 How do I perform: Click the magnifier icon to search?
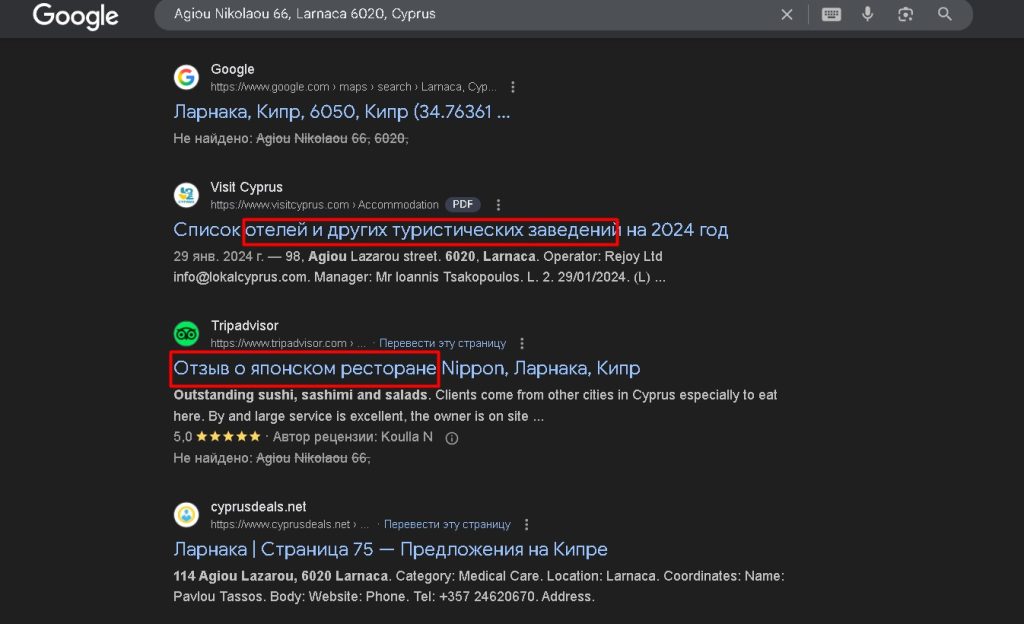point(944,14)
